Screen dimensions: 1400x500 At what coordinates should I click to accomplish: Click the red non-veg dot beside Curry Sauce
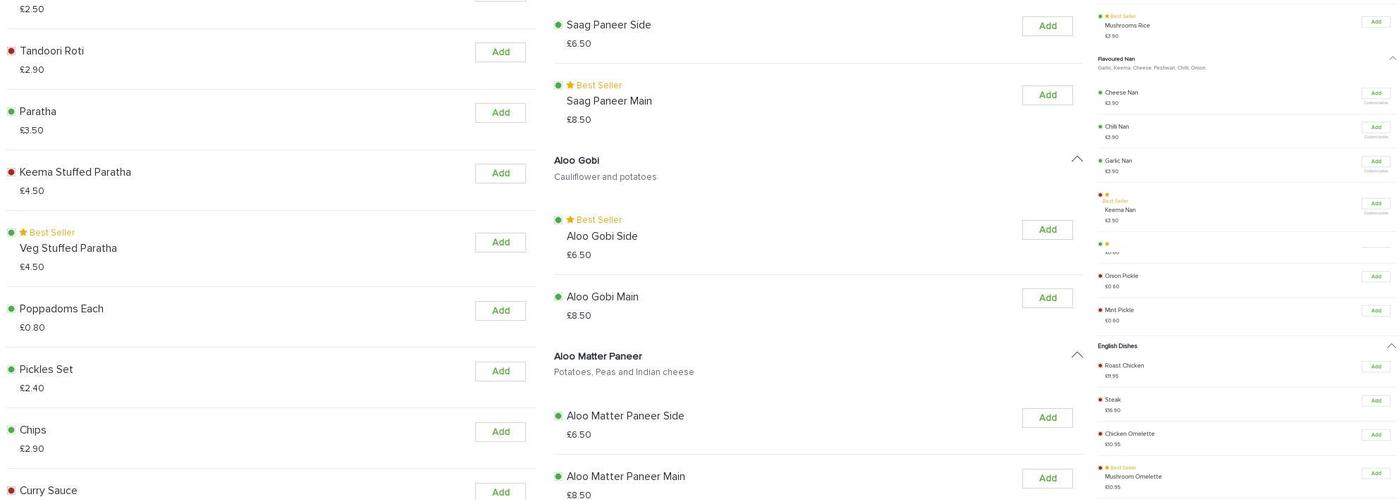(x=11, y=490)
